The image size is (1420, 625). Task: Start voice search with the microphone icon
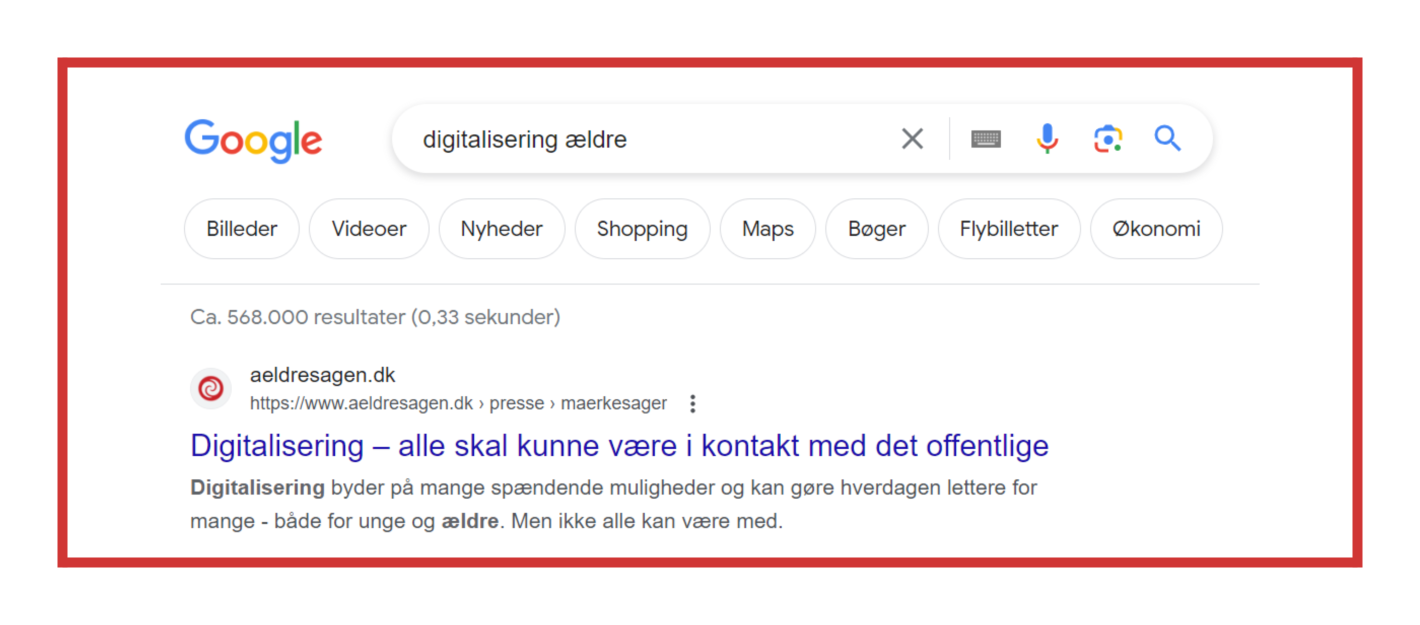(x=1047, y=139)
